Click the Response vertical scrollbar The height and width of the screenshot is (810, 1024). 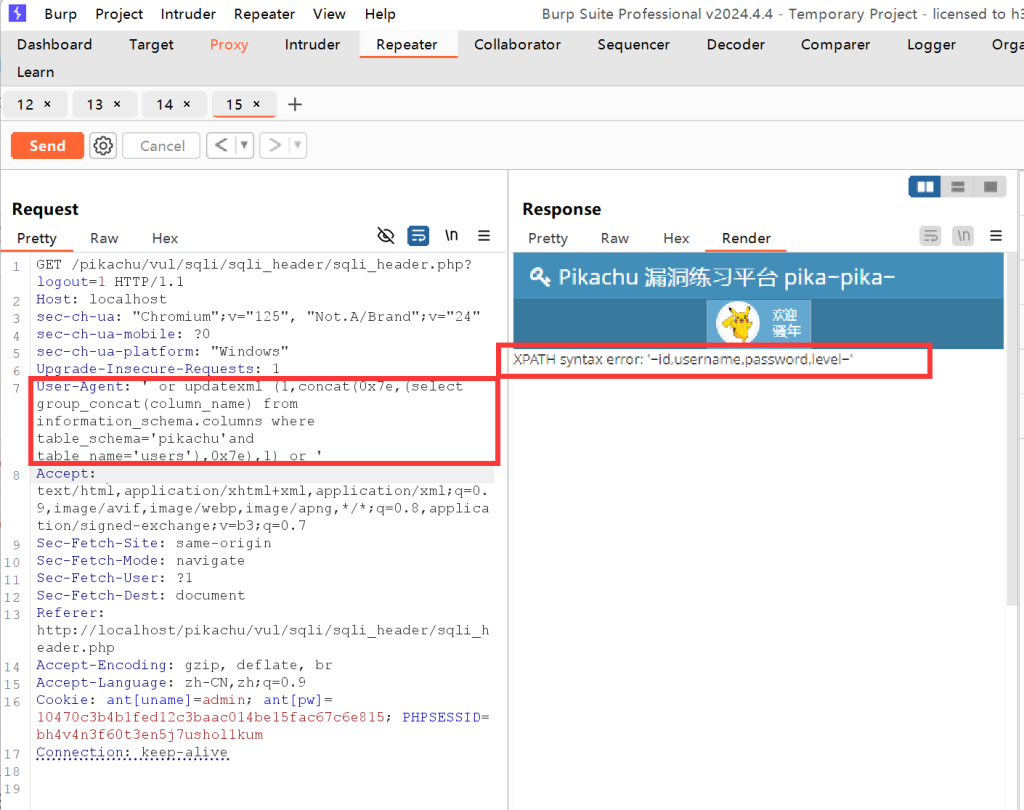(x=1012, y=431)
